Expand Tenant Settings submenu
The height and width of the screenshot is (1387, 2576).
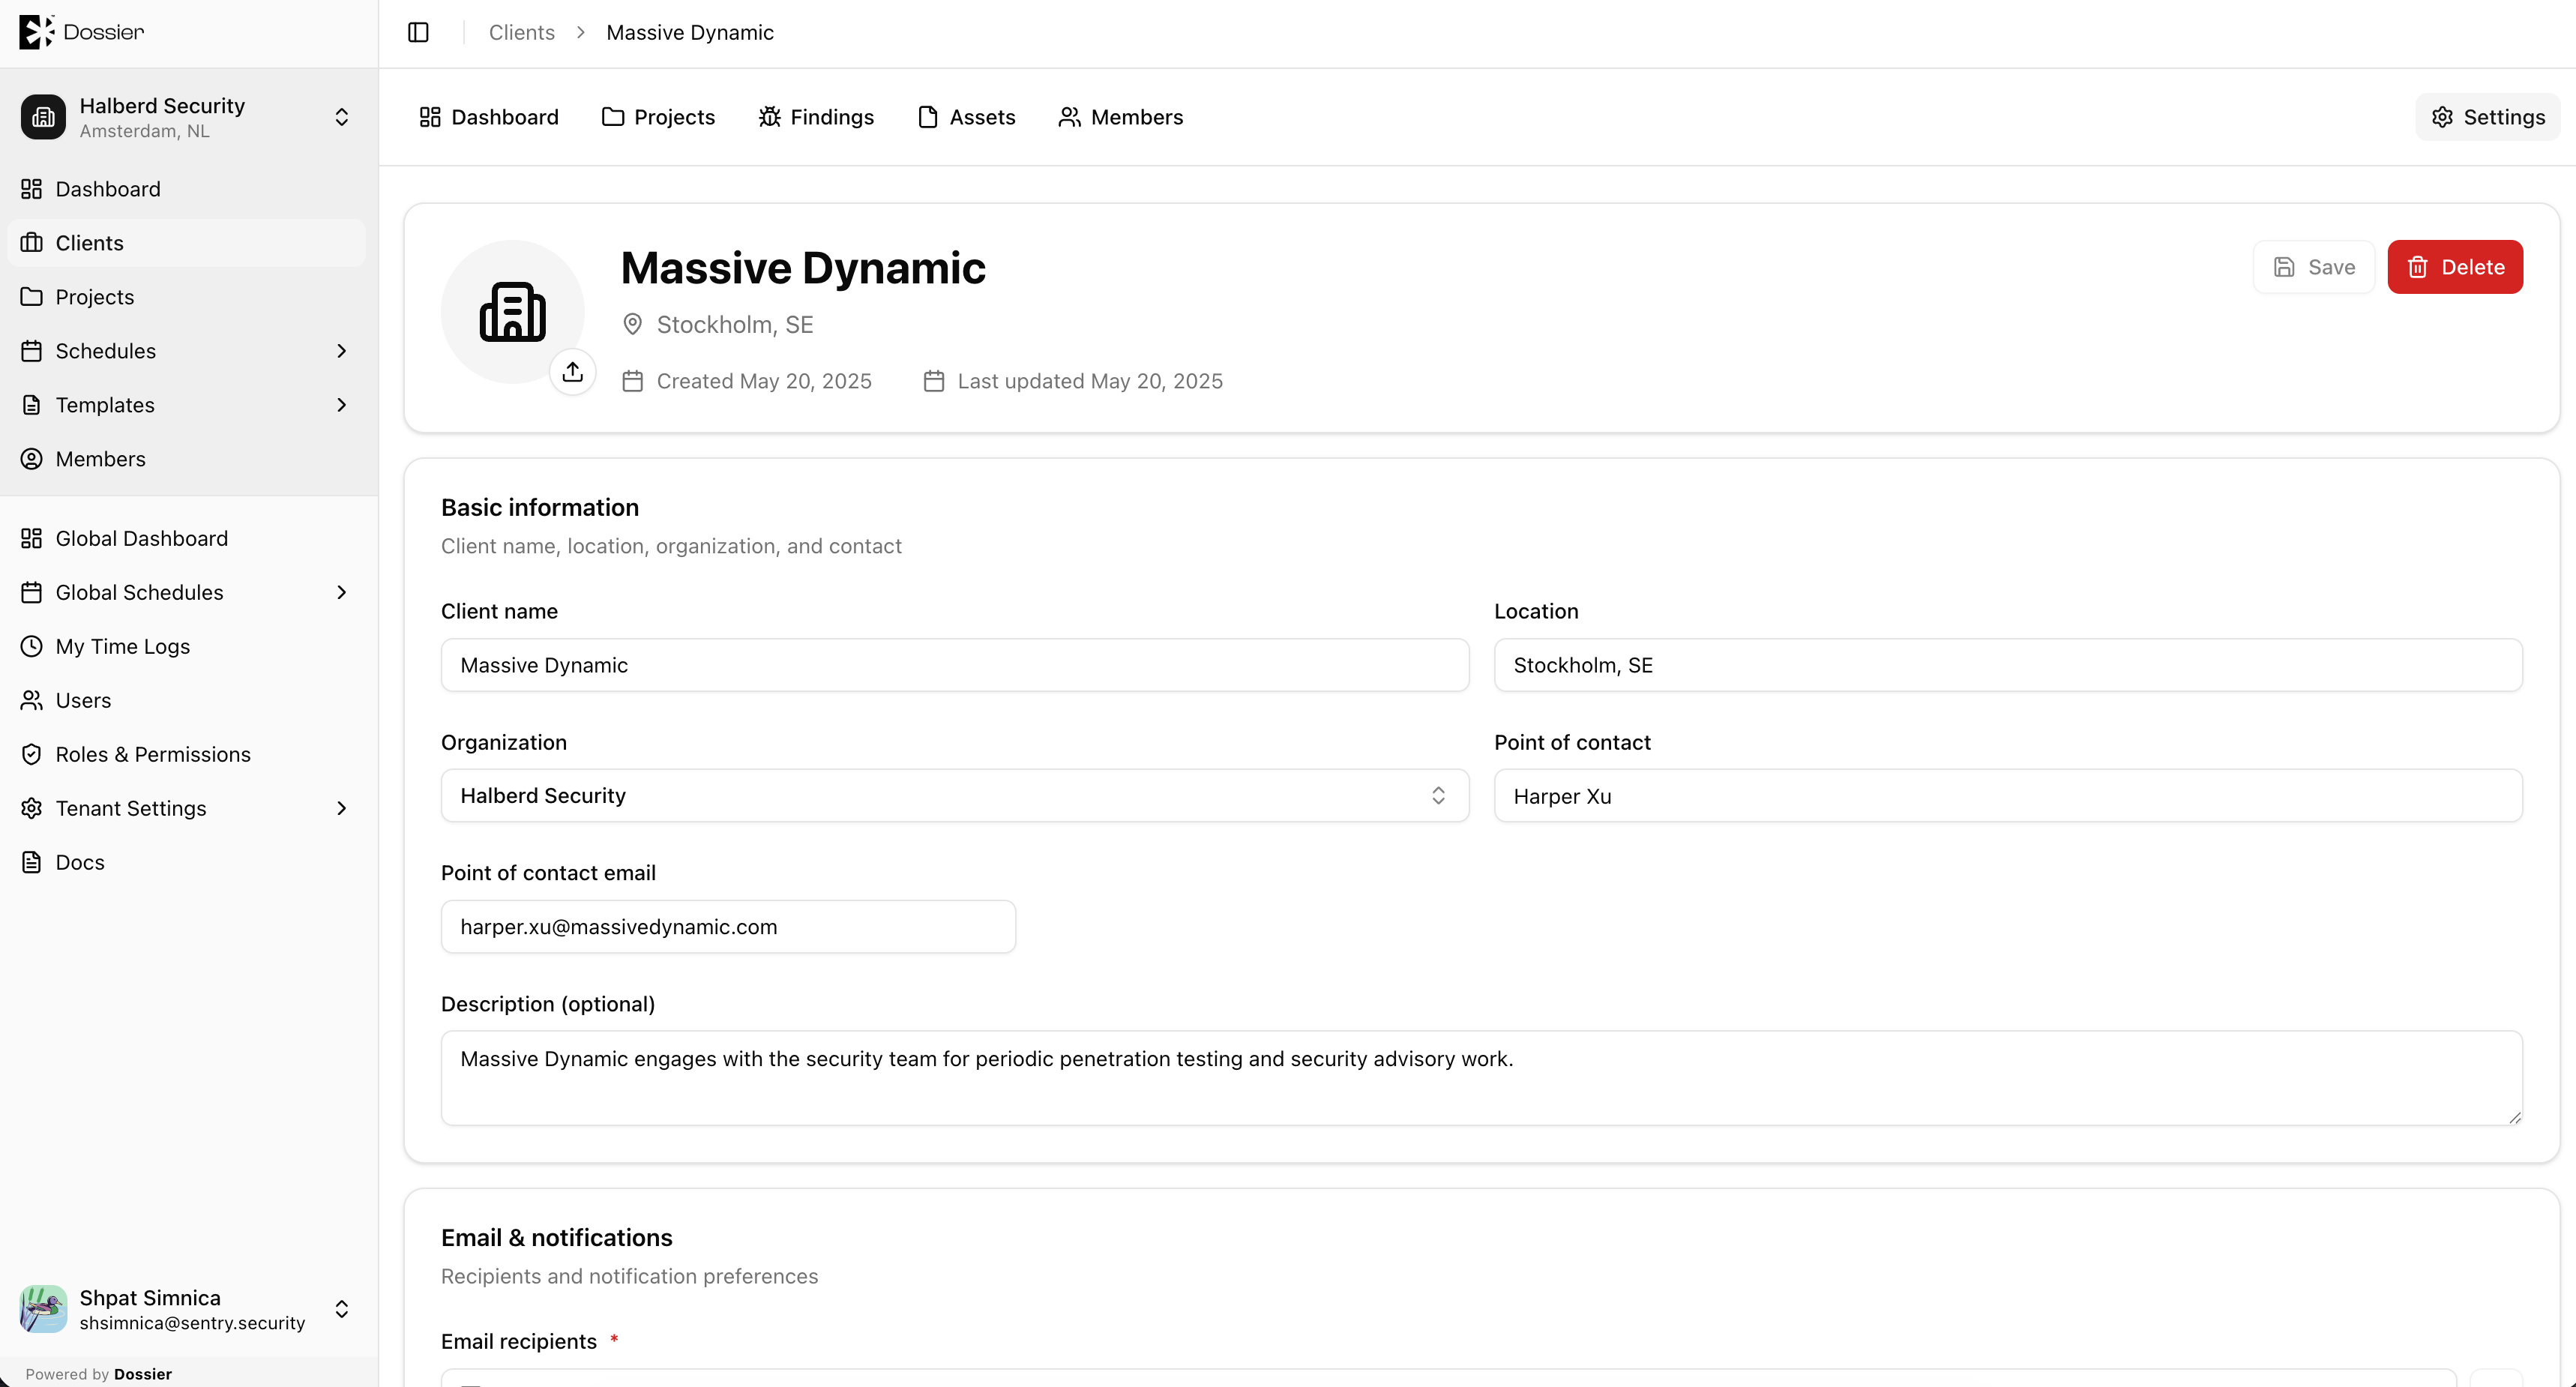[342, 808]
